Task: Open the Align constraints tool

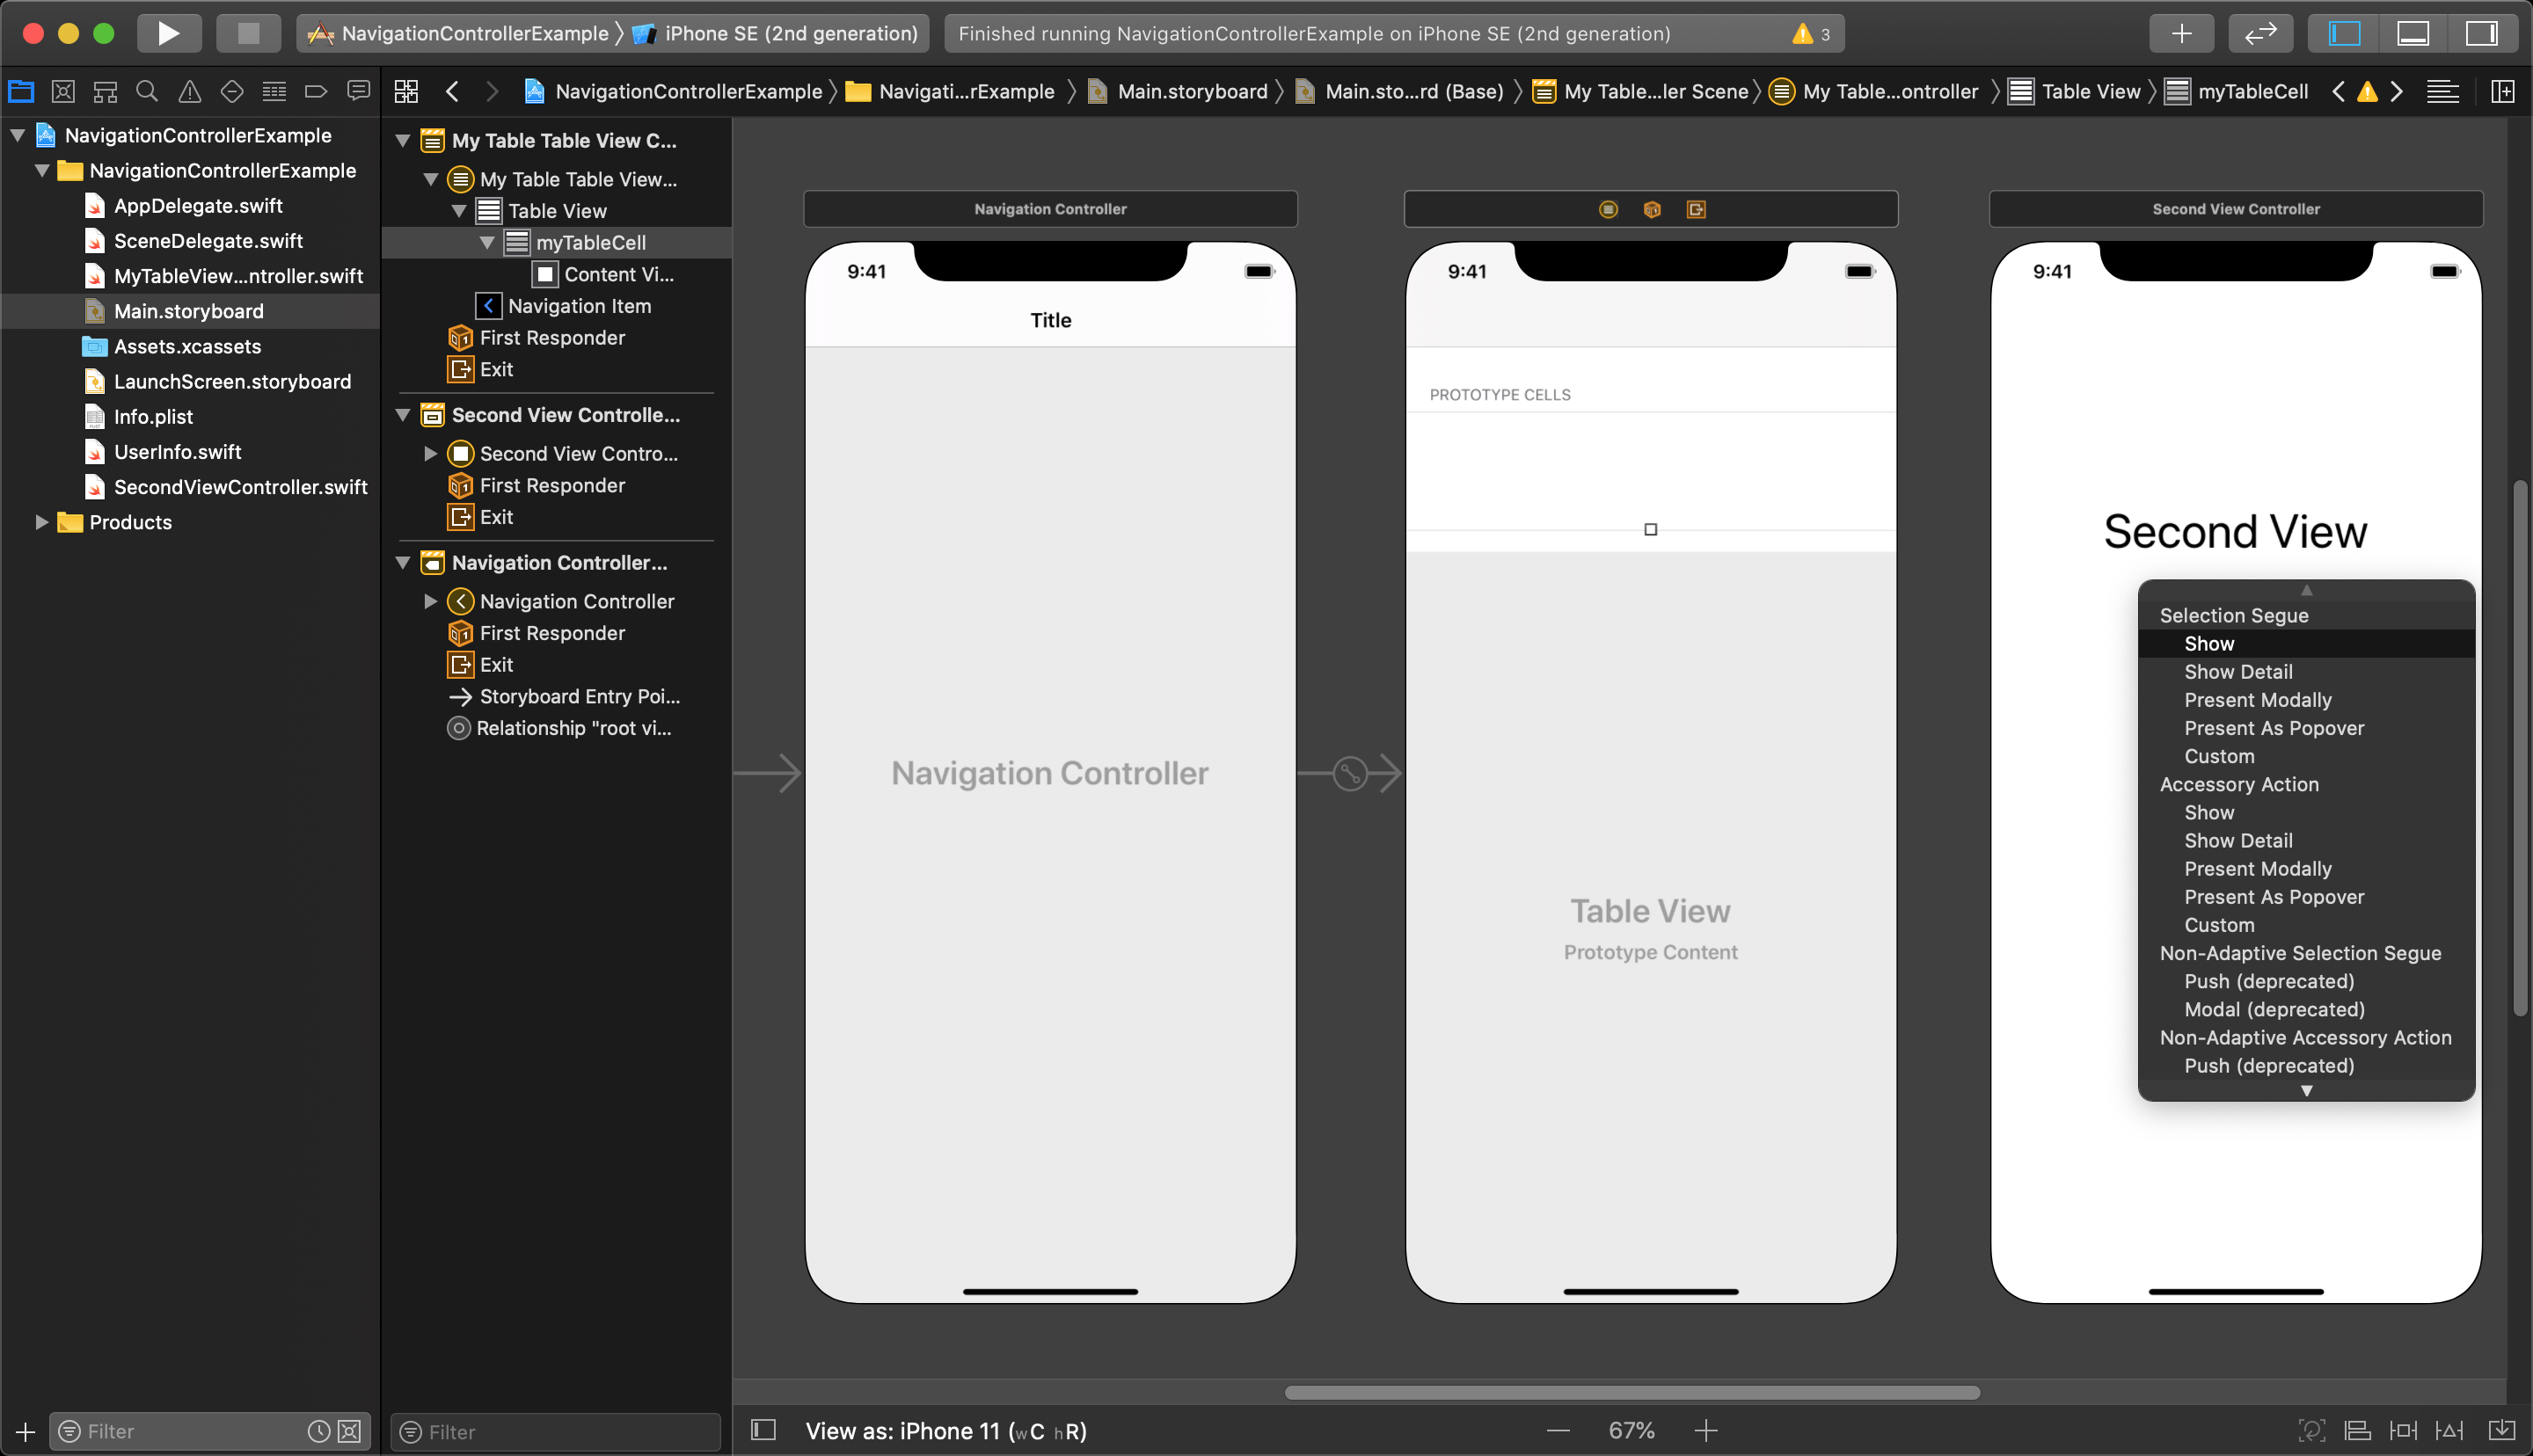Action: [x=2357, y=1431]
